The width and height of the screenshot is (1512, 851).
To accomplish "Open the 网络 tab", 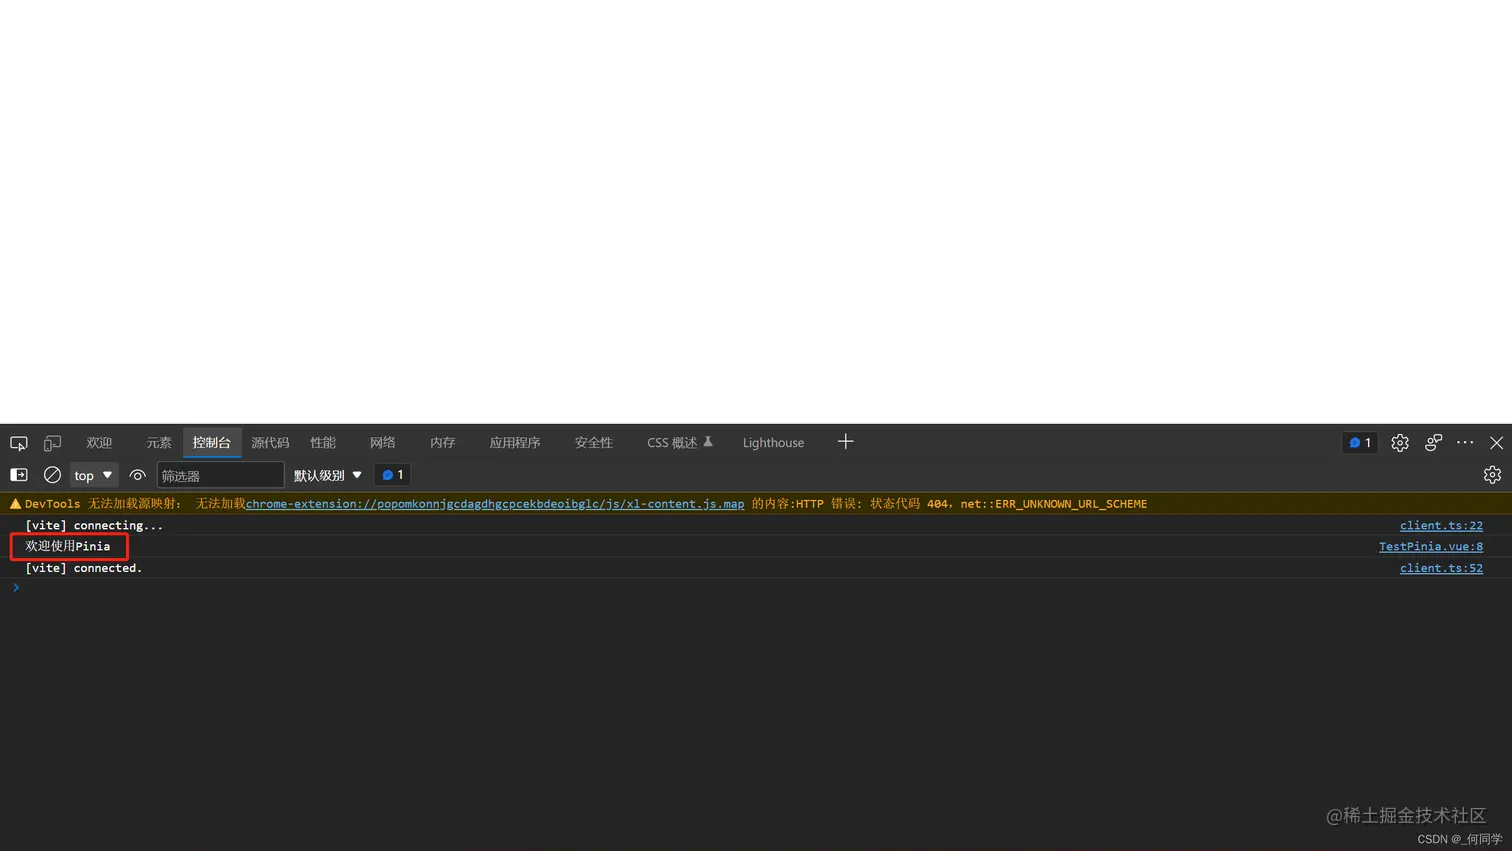I will click(x=383, y=443).
